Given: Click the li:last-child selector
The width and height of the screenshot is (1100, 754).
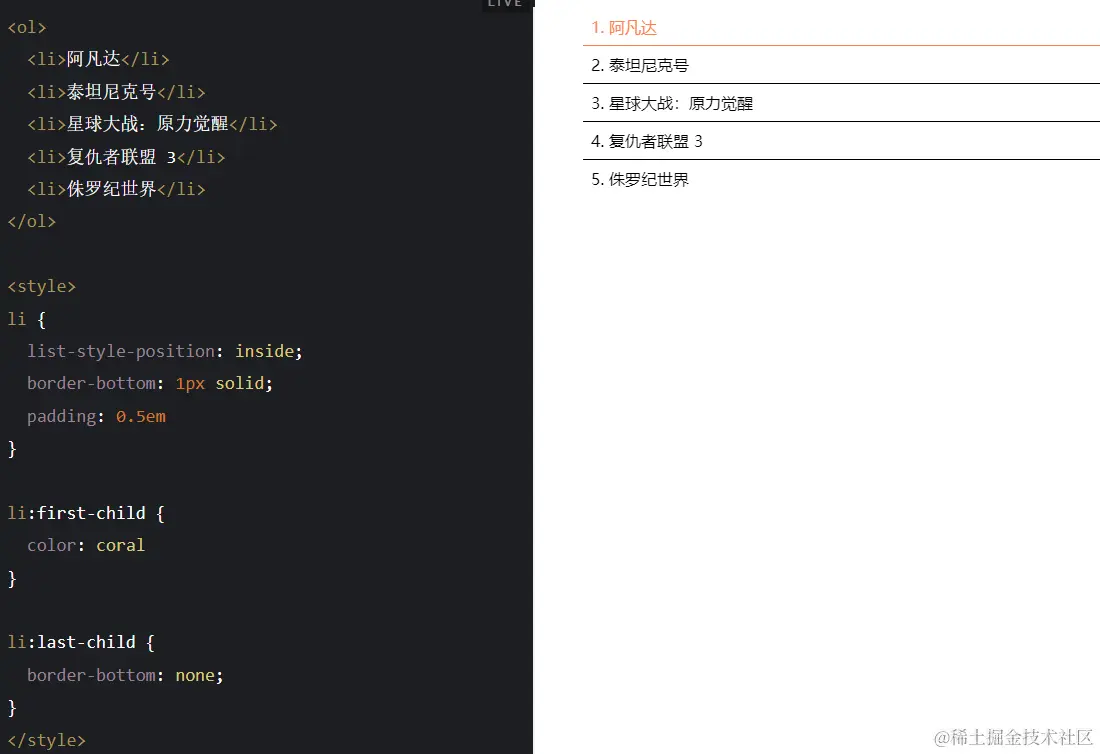Looking at the screenshot, I should click(72, 642).
